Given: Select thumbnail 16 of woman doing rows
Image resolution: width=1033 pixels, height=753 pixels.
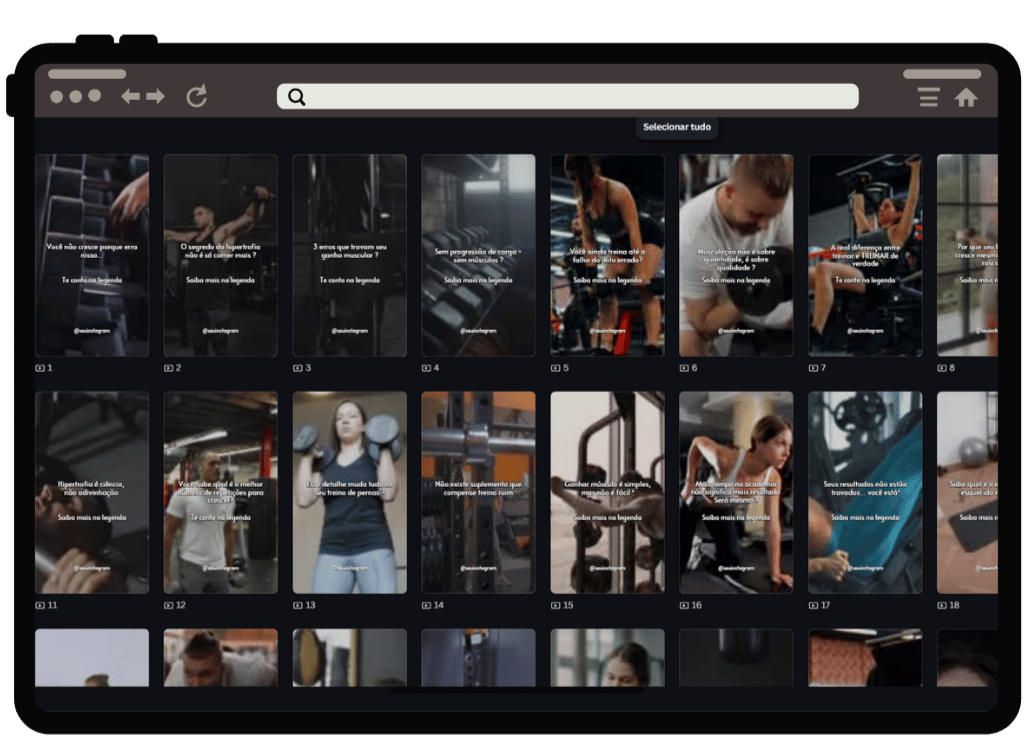Looking at the screenshot, I should pyautogui.click(x=736, y=493).
